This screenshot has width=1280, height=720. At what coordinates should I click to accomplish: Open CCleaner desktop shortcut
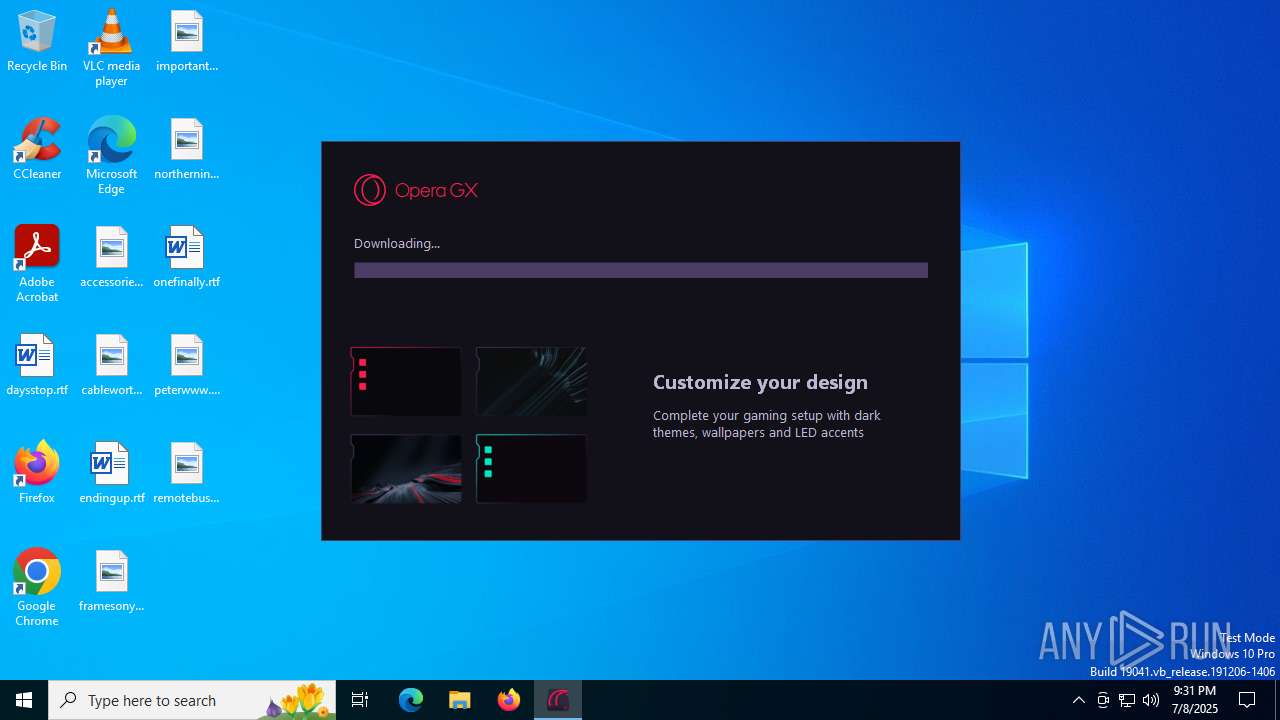pos(37,149)
